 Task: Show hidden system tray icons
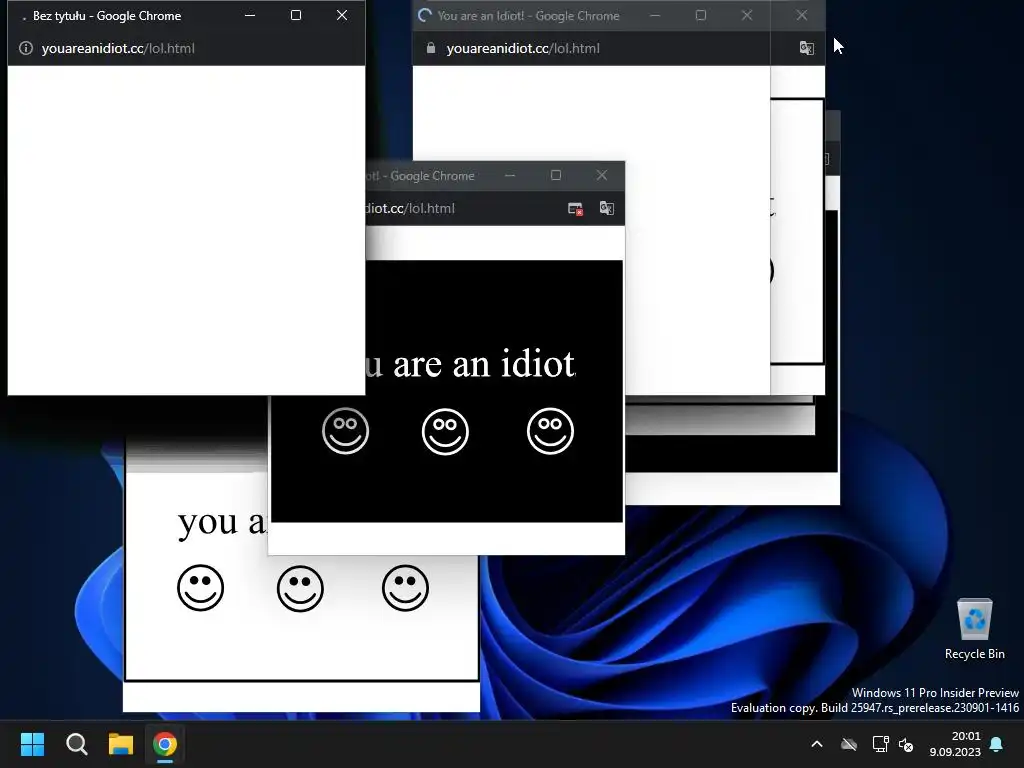816,744
